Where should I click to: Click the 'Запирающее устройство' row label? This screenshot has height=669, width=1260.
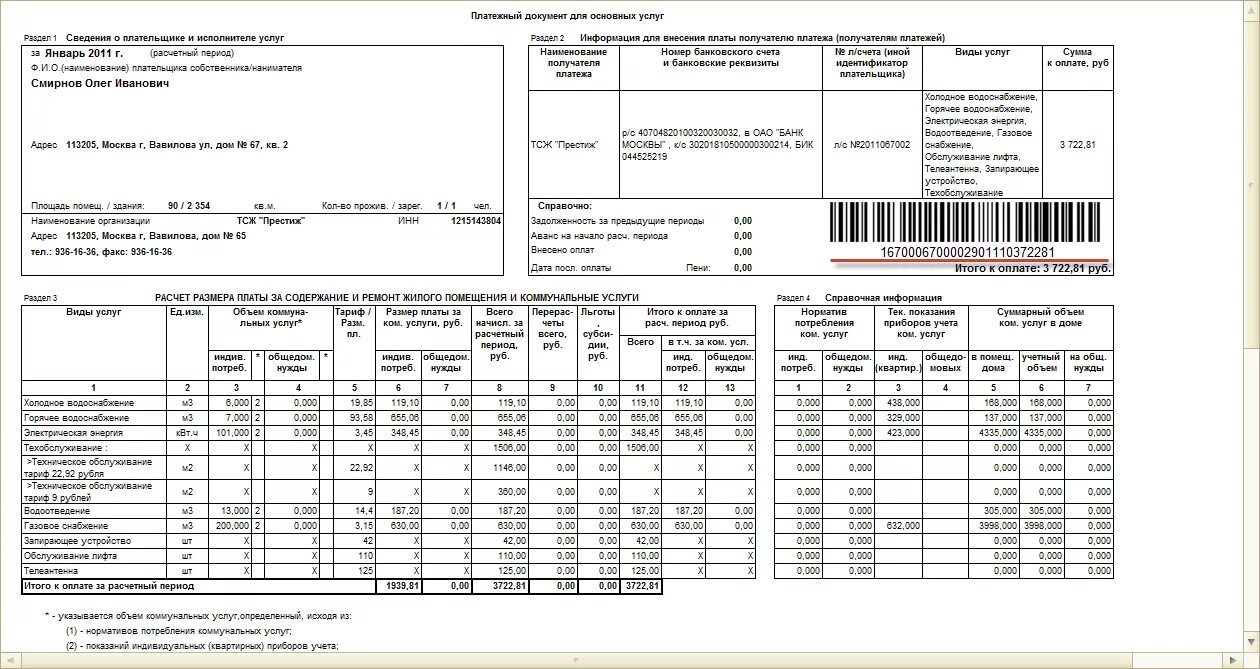tap(76, 541)
